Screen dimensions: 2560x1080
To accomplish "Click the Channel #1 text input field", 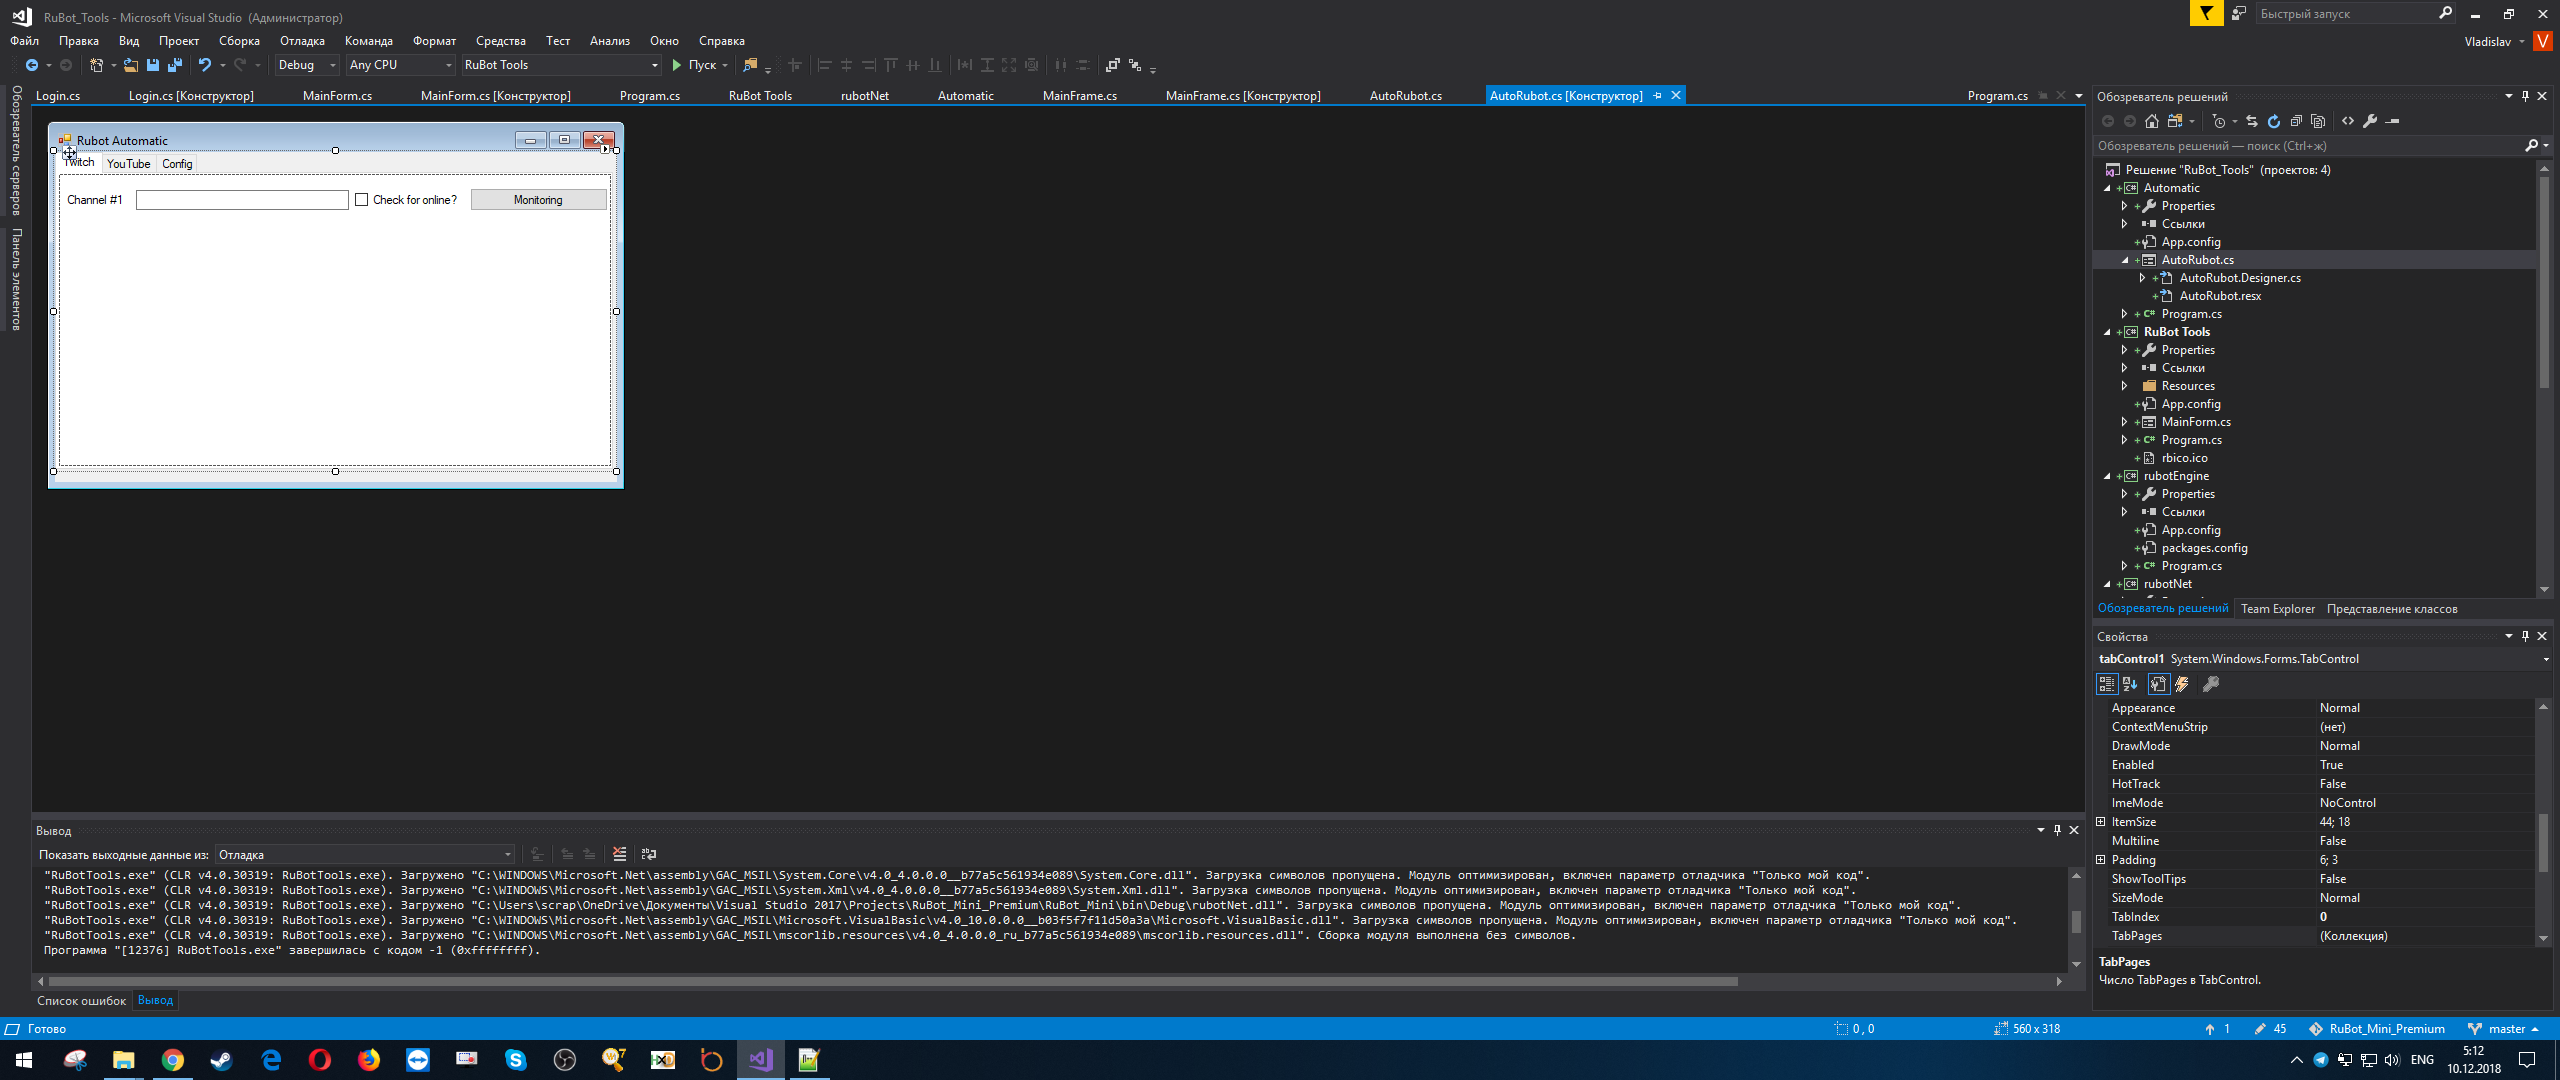I will click(x=242, y=200).
